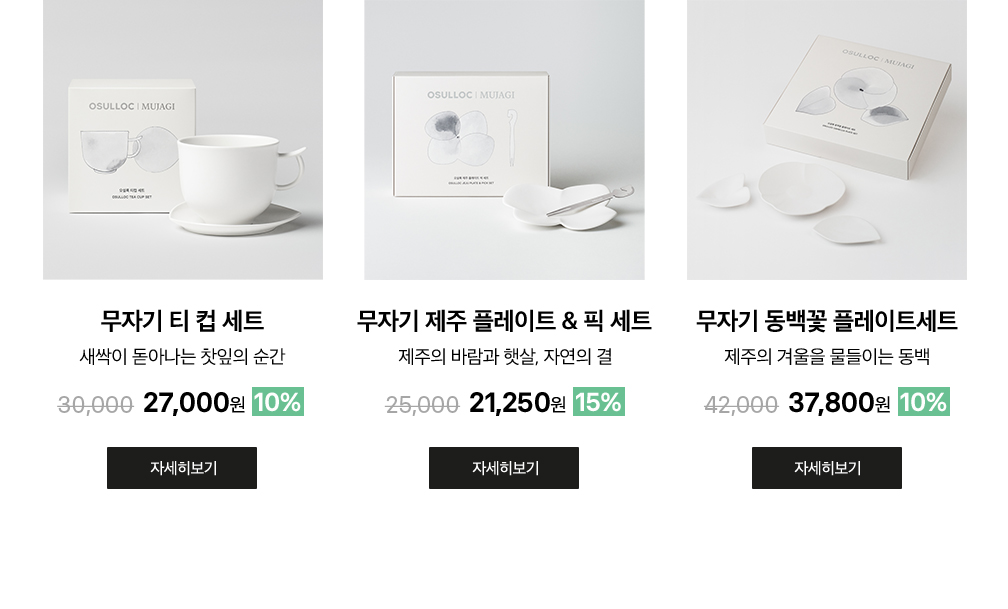
Task: Click the 10% badge next to 37,800원
Action: [923, 402]
